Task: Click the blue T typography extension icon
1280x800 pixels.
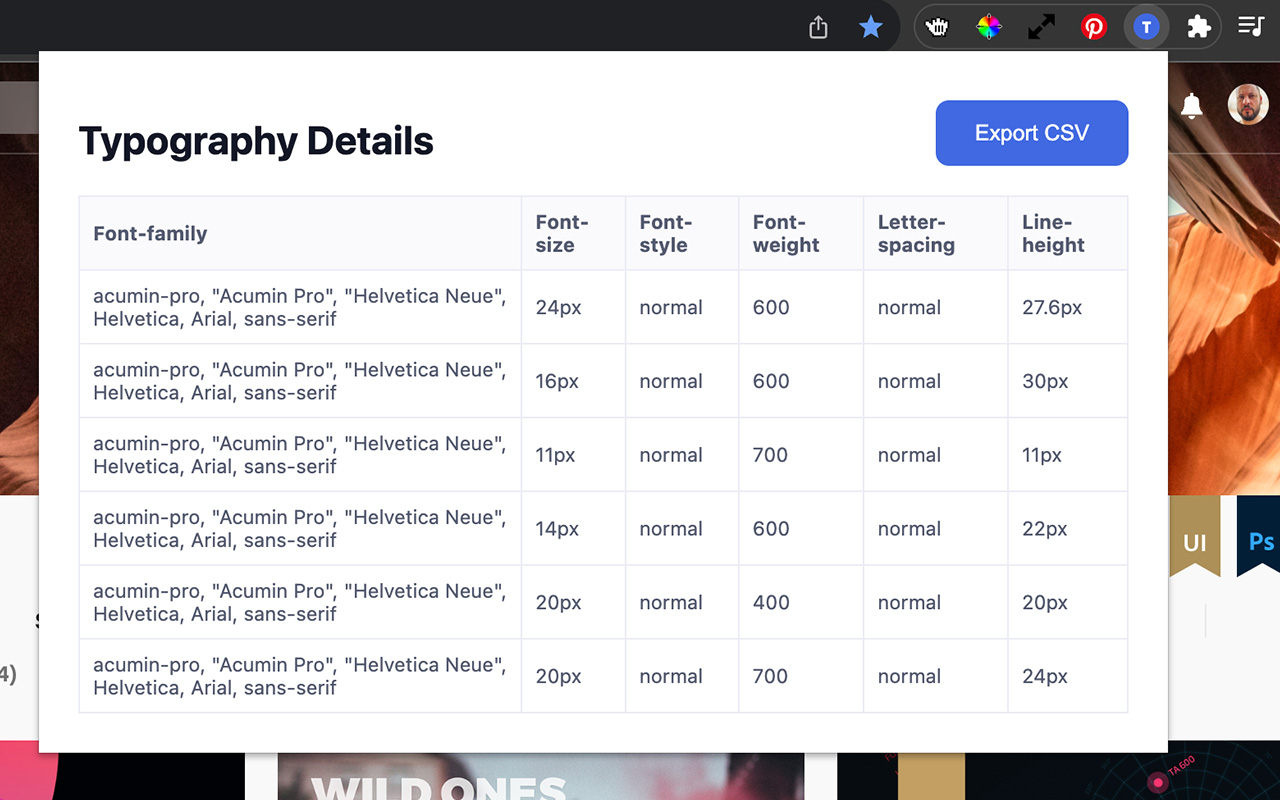Action: (x=1146, y=27)
